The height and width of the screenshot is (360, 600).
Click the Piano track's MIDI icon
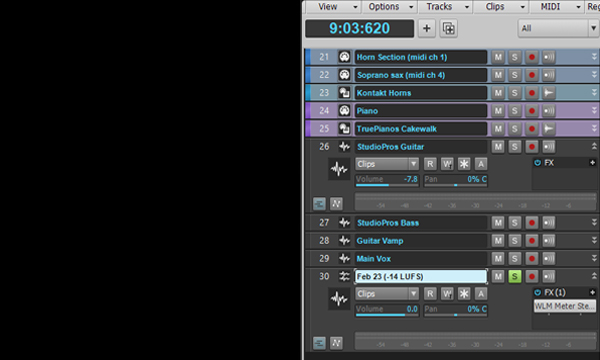(x=344, y=111)
